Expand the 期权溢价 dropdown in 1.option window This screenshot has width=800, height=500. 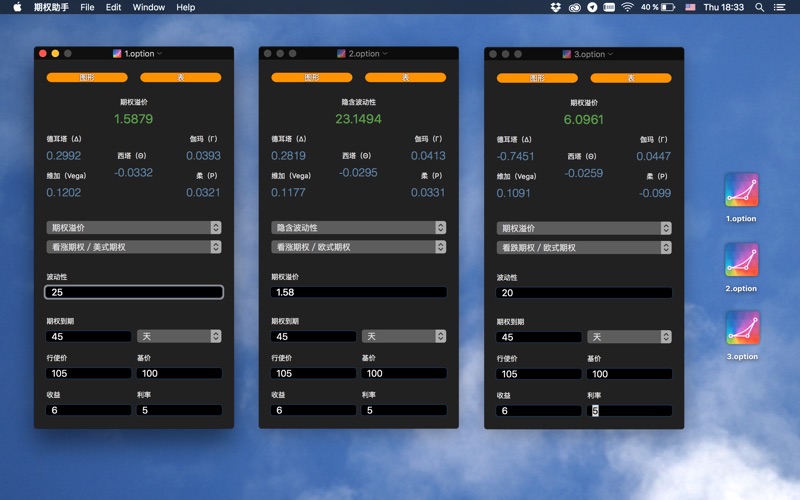point(133,228)
